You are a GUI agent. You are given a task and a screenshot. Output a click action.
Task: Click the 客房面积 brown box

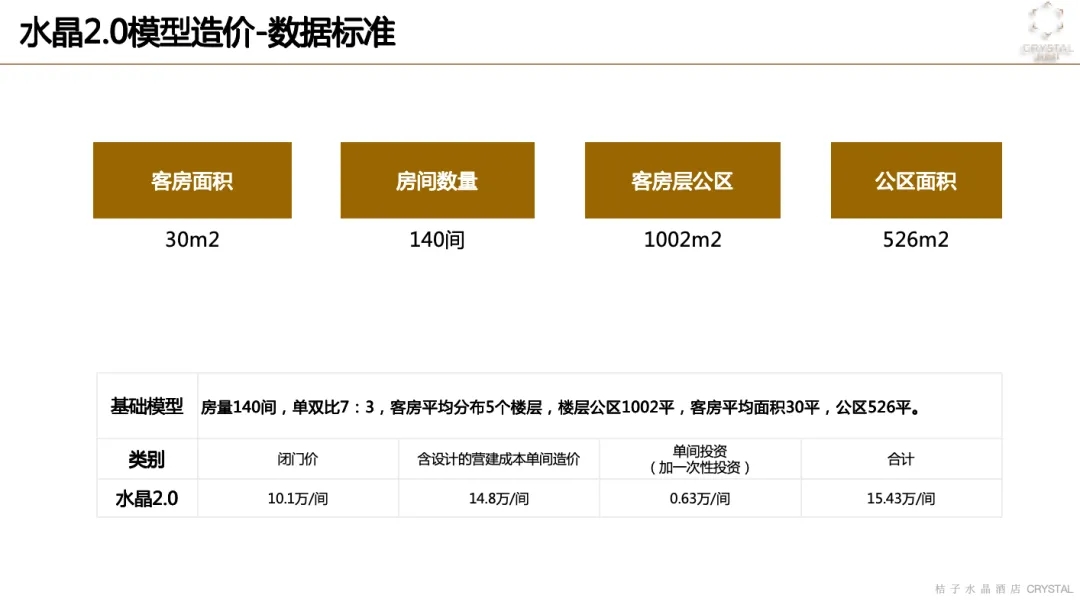point(192,181)
